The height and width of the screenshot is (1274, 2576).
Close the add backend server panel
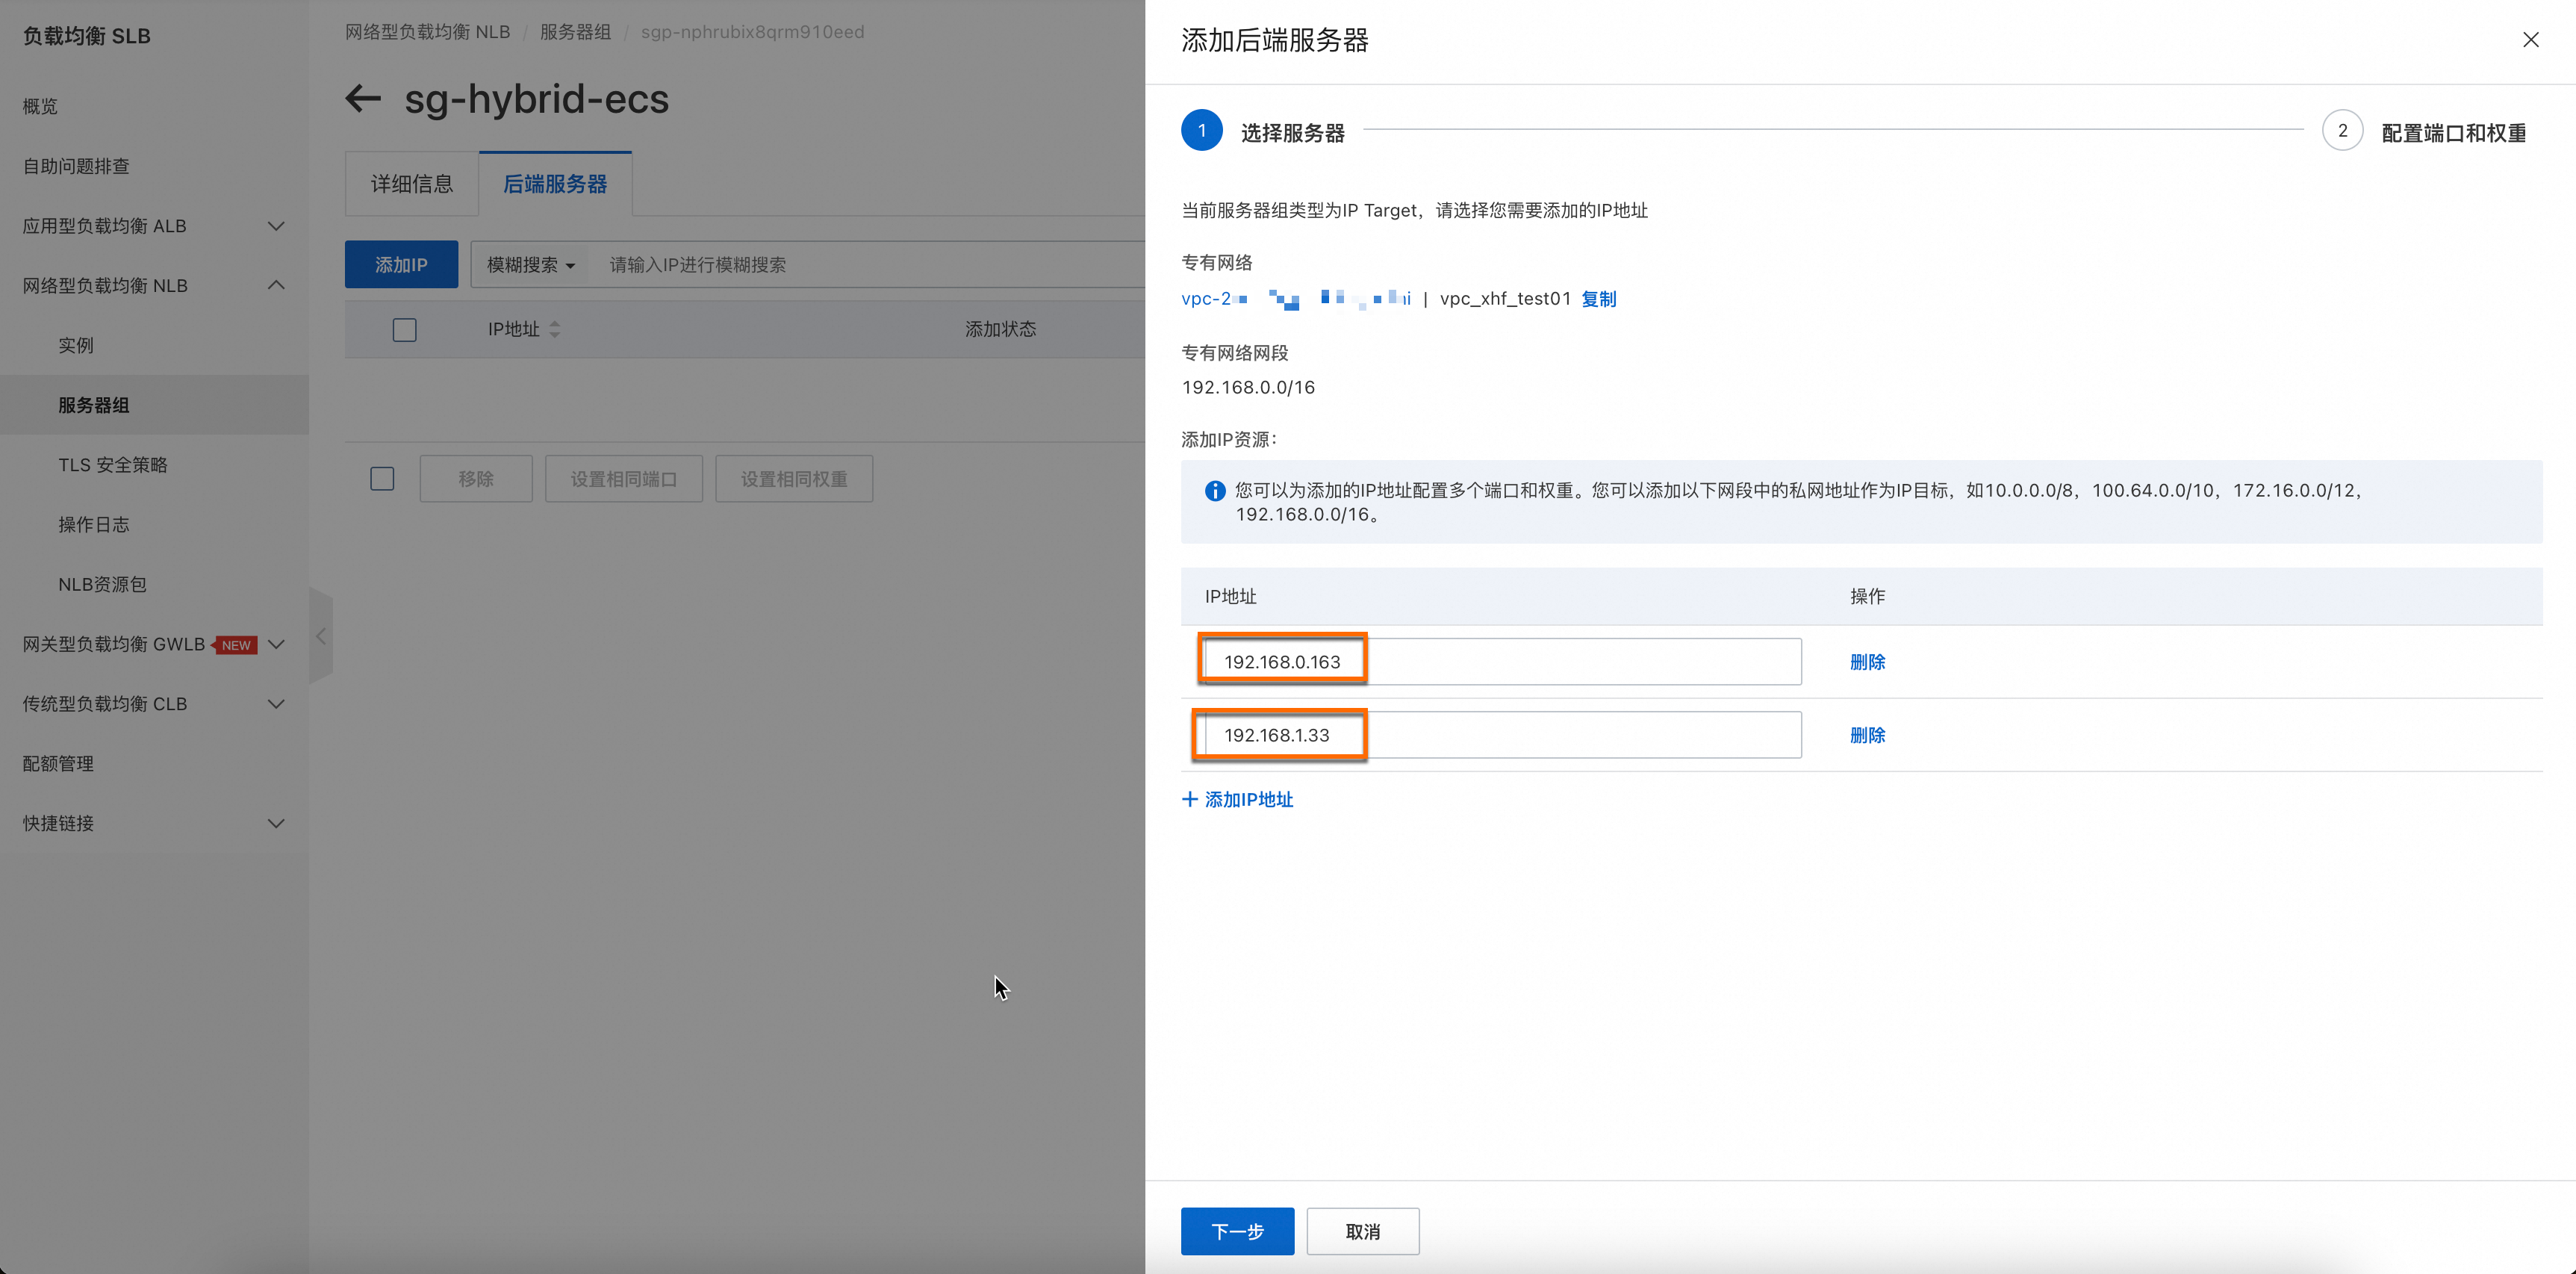tap(2530, 40)
